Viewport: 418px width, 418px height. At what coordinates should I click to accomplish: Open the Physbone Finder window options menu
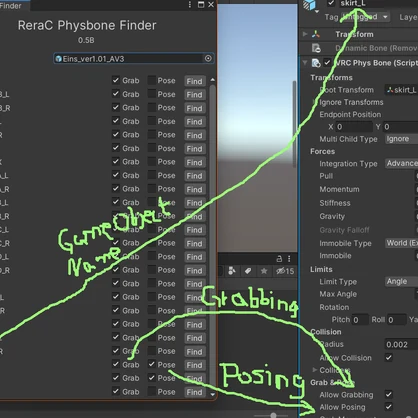190,4
